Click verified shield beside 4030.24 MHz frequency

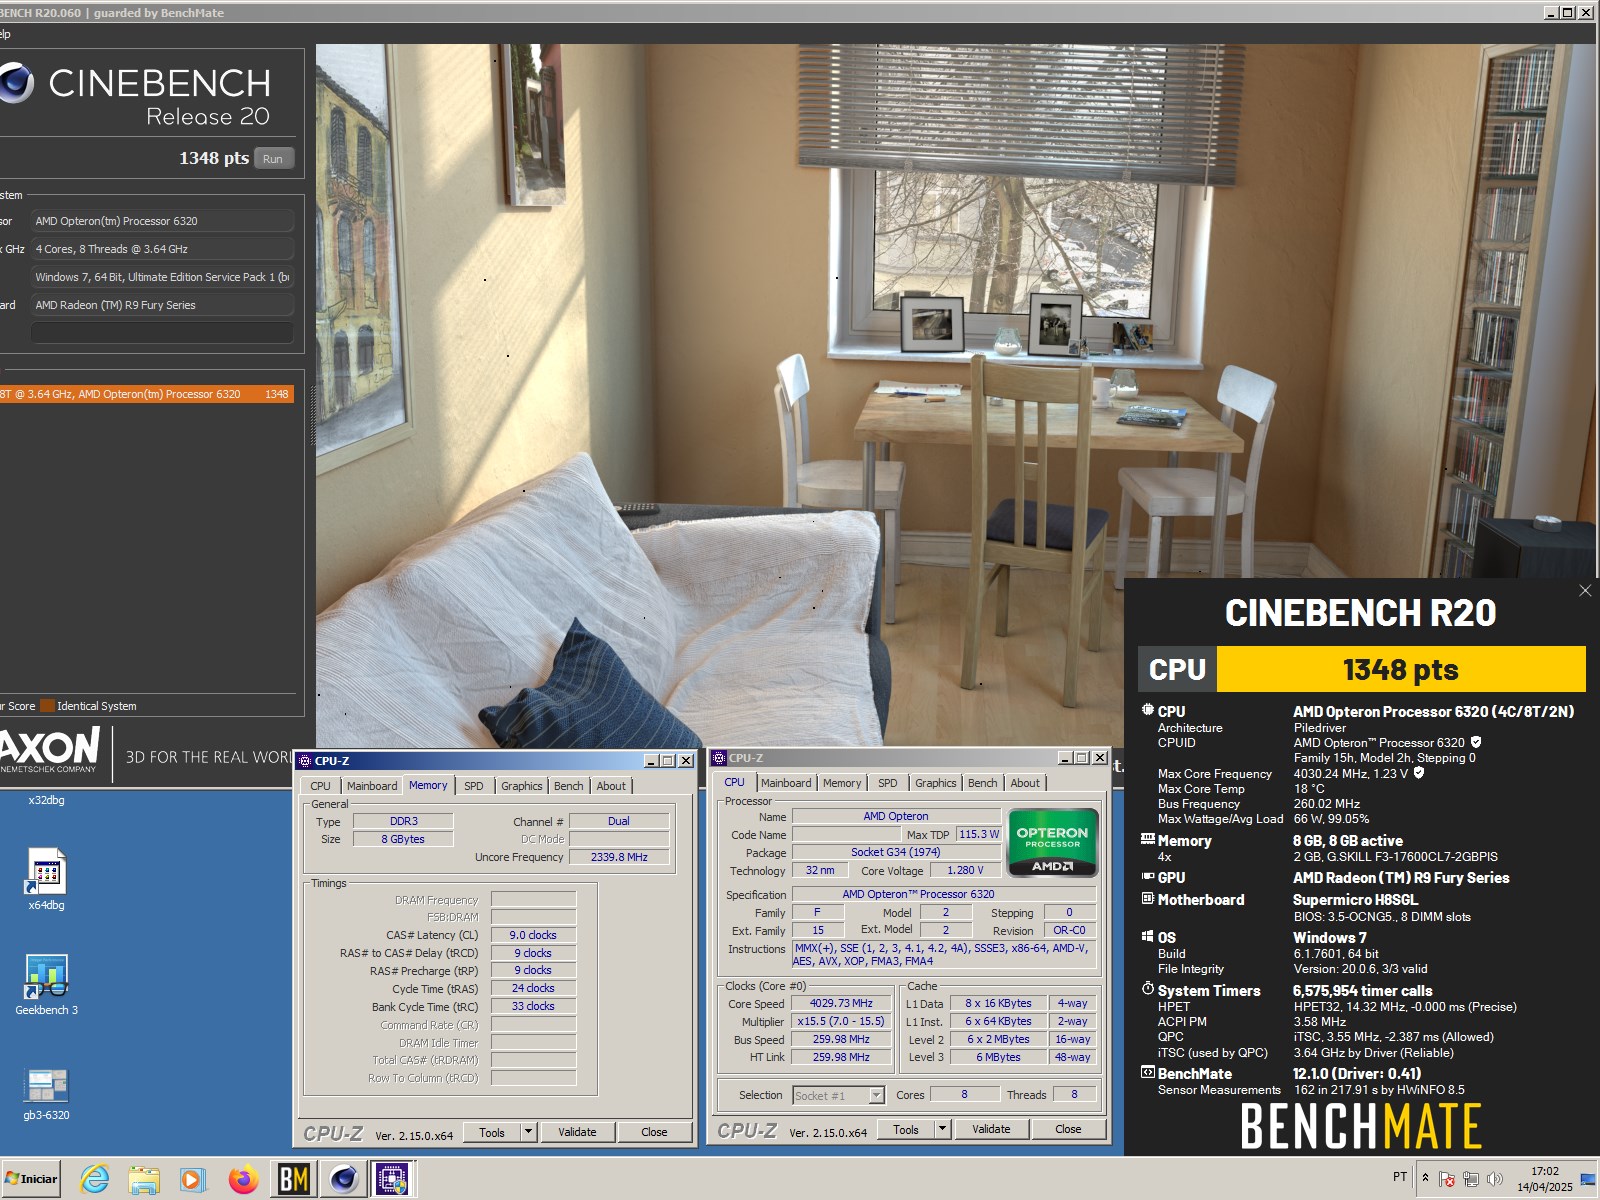tap(1418, 772)
